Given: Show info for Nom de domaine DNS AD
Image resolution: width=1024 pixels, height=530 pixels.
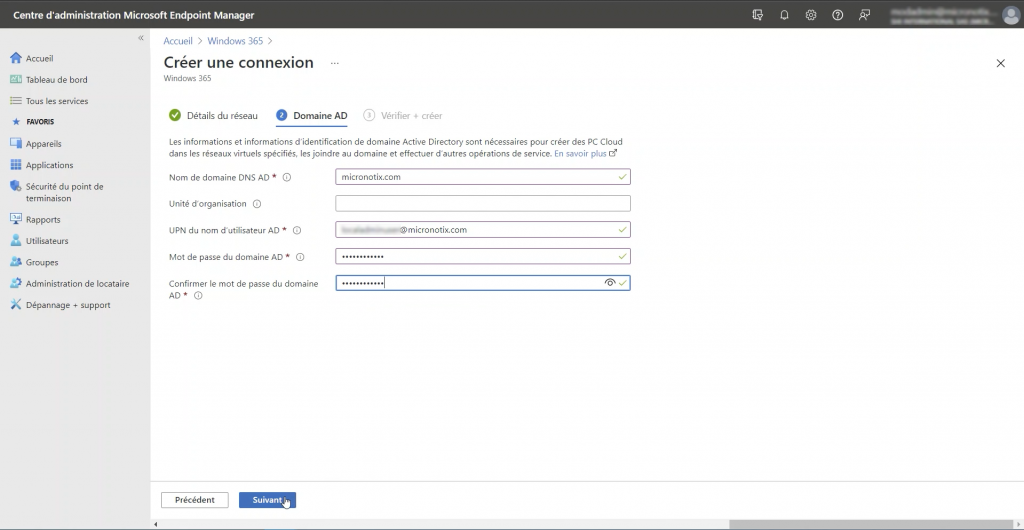Looking at the screenshot, I should point(287,178).
